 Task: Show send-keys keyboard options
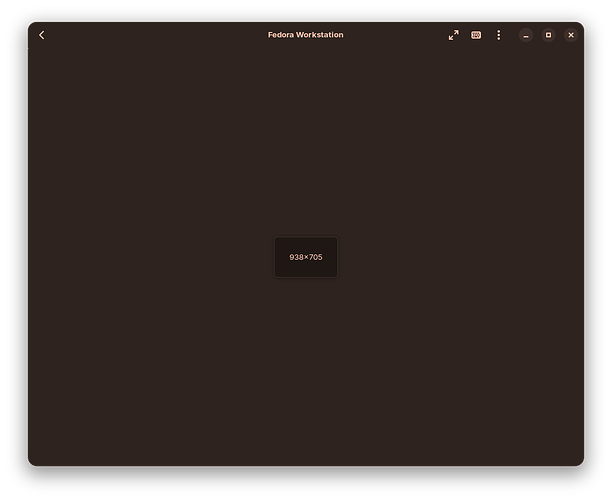click(476, 35)
